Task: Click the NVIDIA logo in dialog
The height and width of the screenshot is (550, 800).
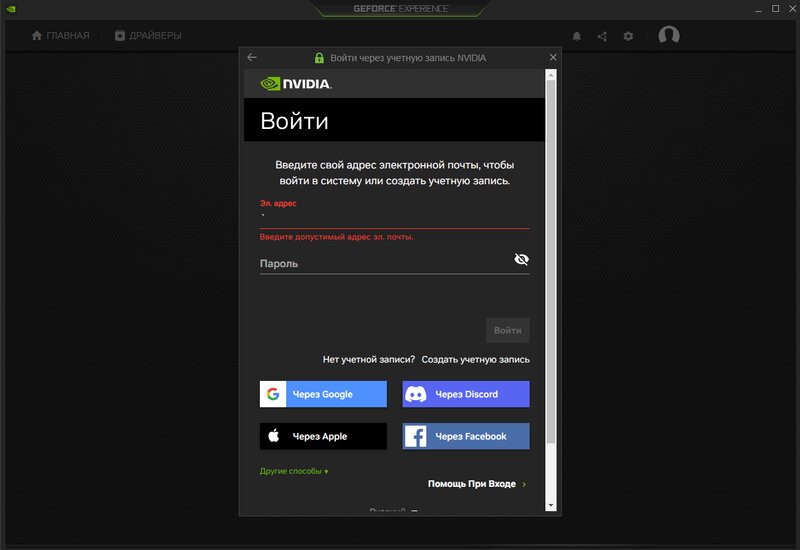Action: pyautogui.click(x=296, y=84)
